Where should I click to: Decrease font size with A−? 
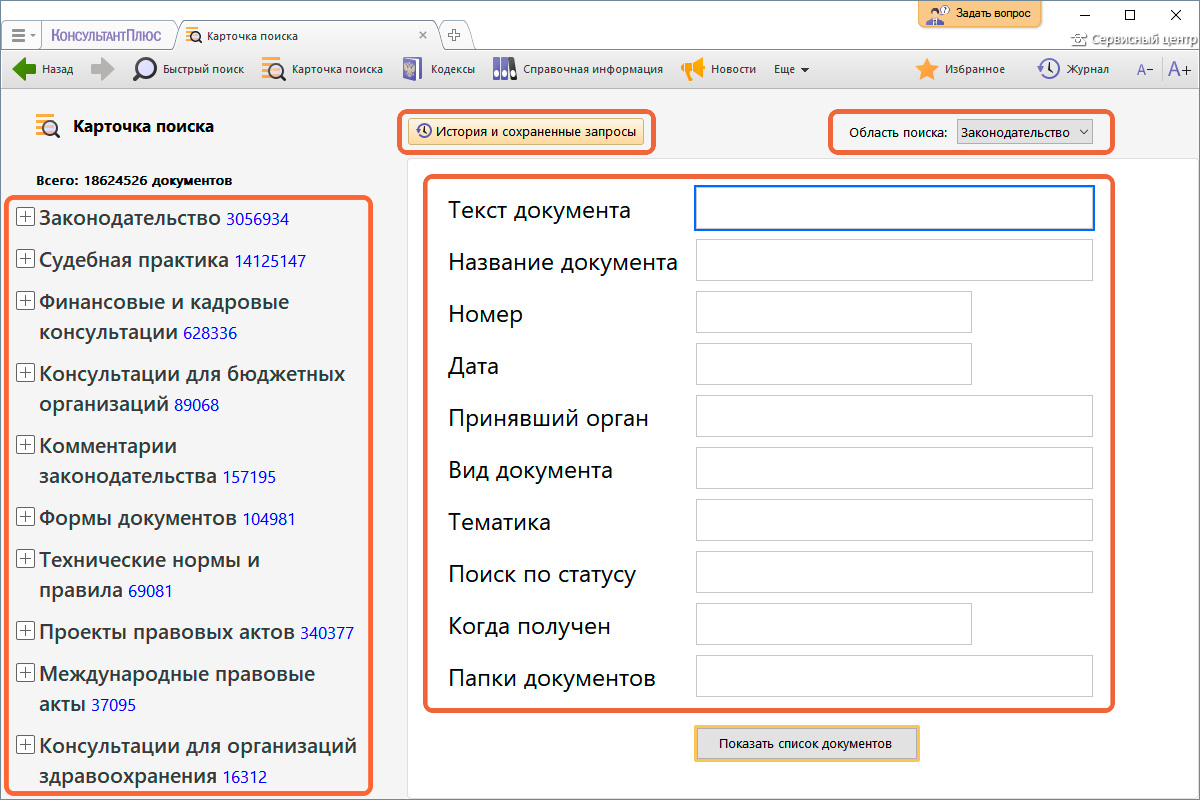coord(1145,69)
